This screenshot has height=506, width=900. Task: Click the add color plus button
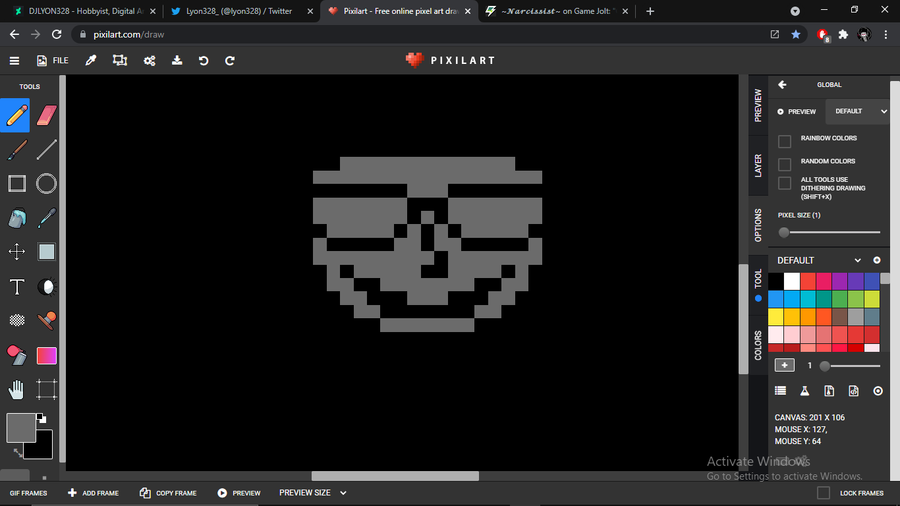785,365
